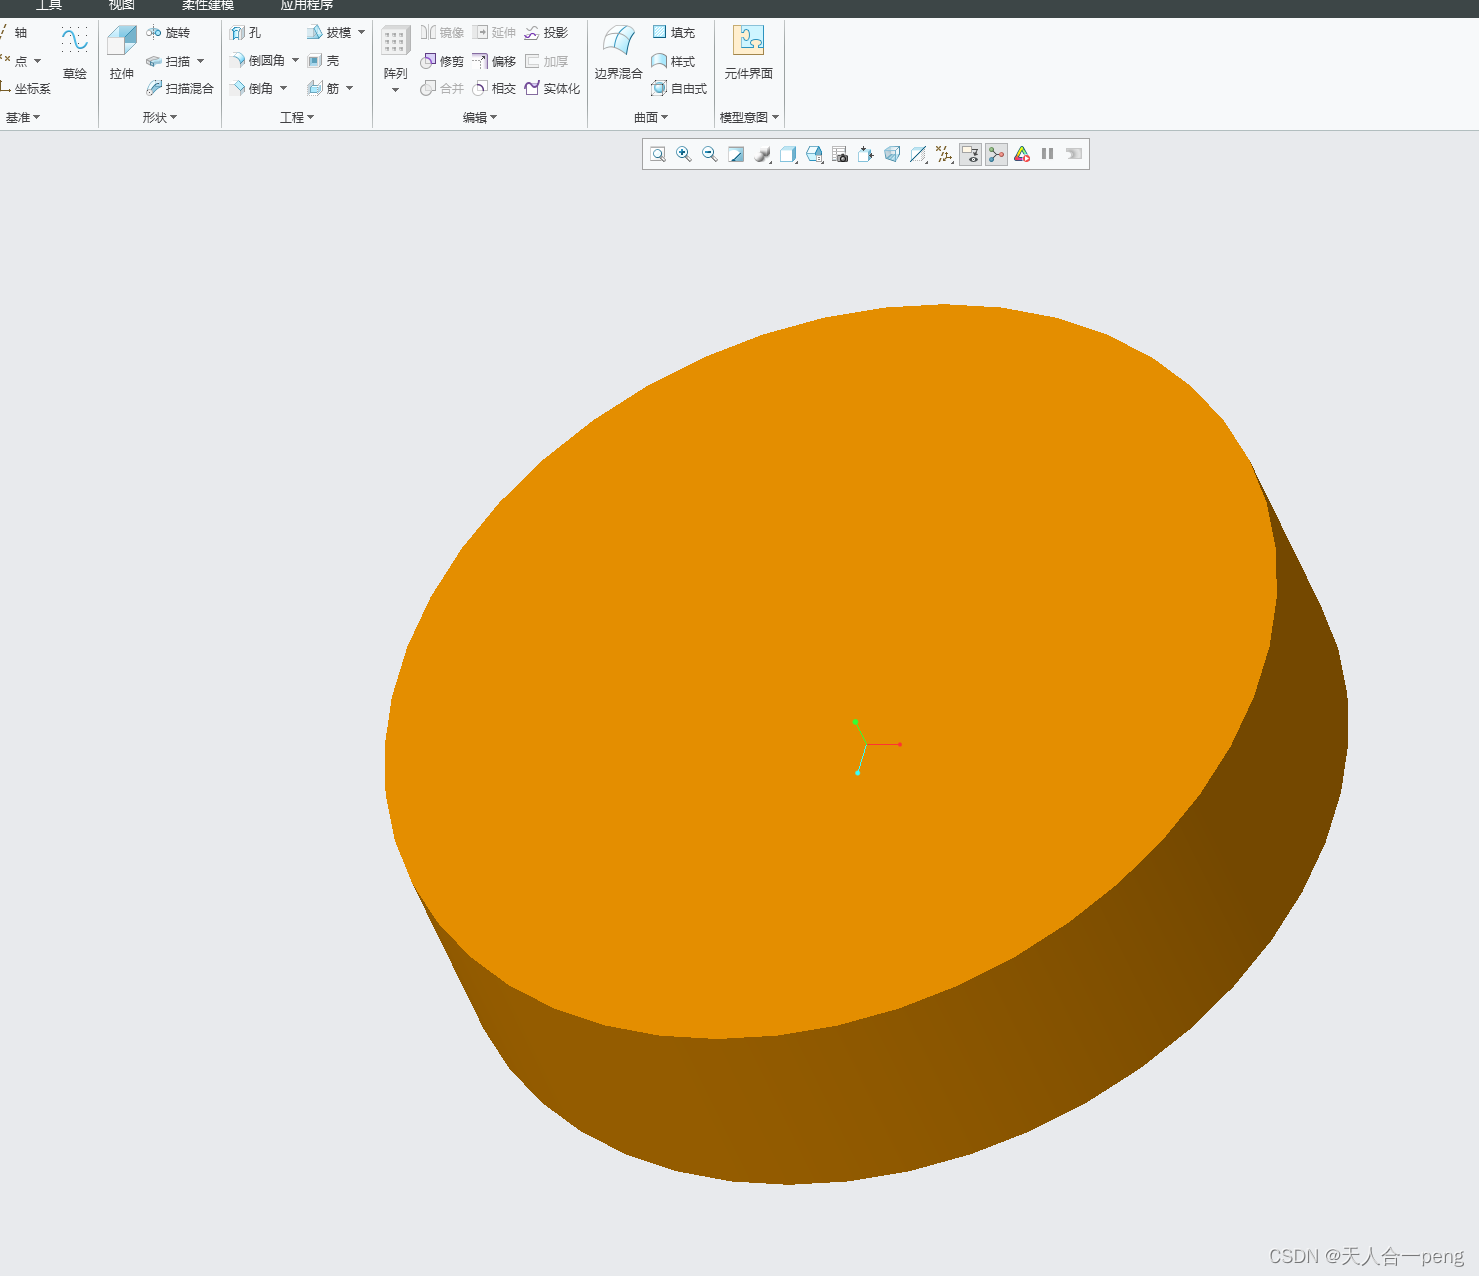Expand the 基准 group menu
The height and width of the screenshot is (1276, 1479).
23,117
